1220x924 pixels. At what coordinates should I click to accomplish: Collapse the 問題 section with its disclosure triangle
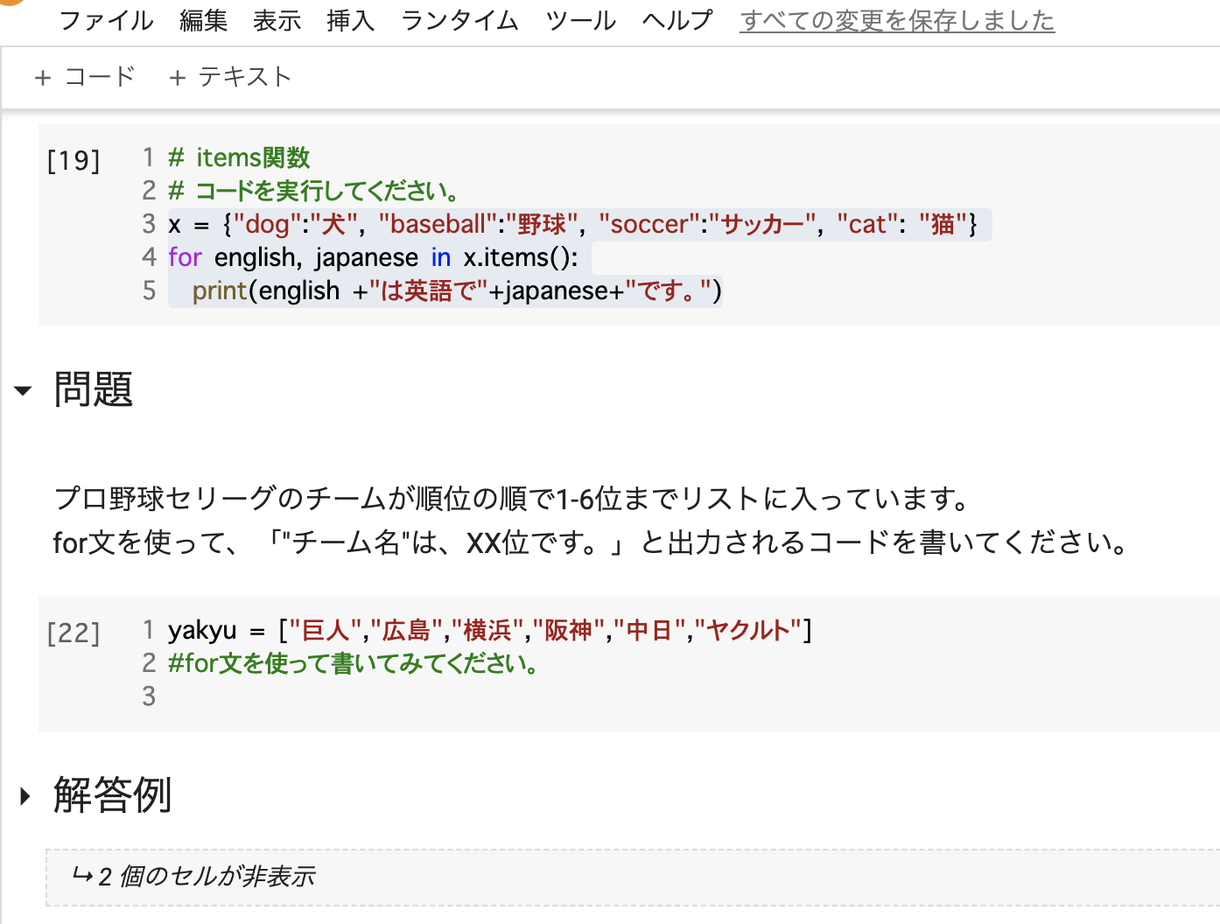[23, 392]
